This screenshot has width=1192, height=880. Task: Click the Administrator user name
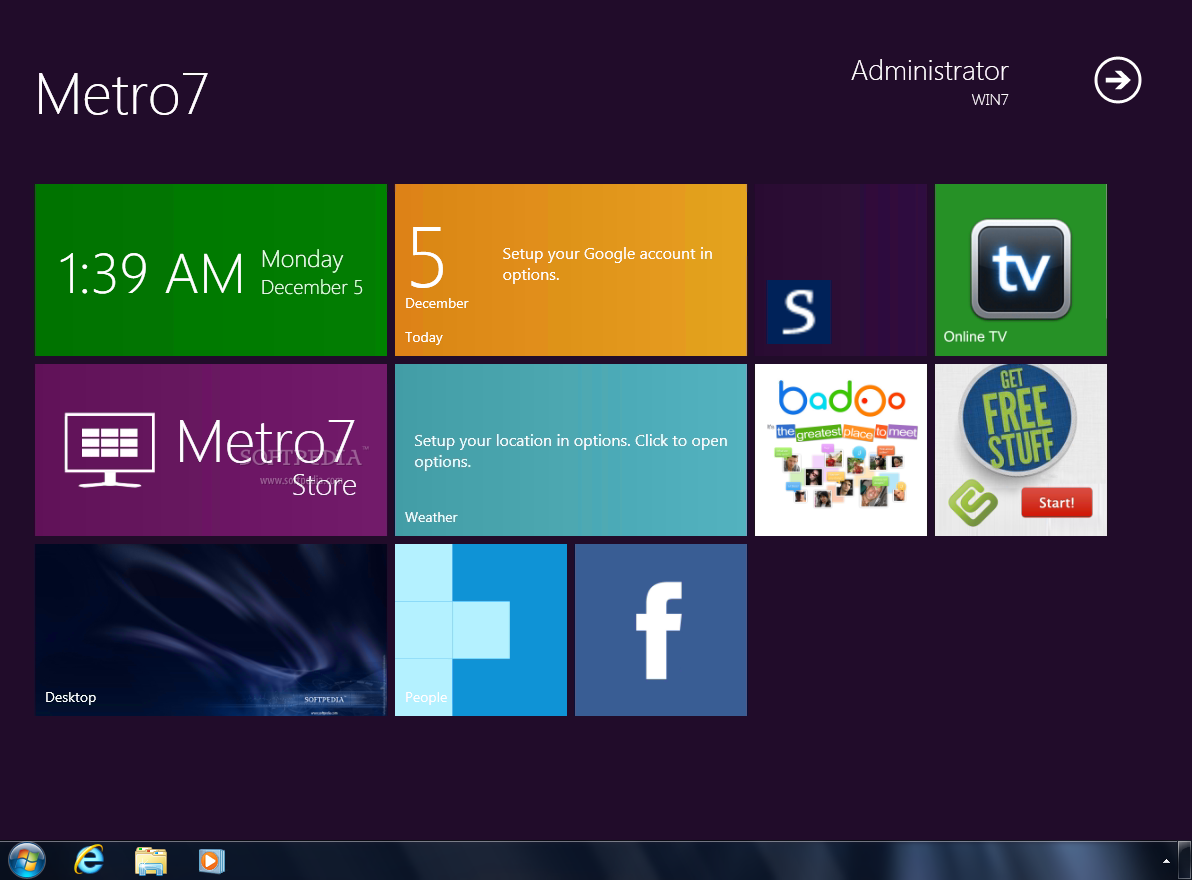929,71
